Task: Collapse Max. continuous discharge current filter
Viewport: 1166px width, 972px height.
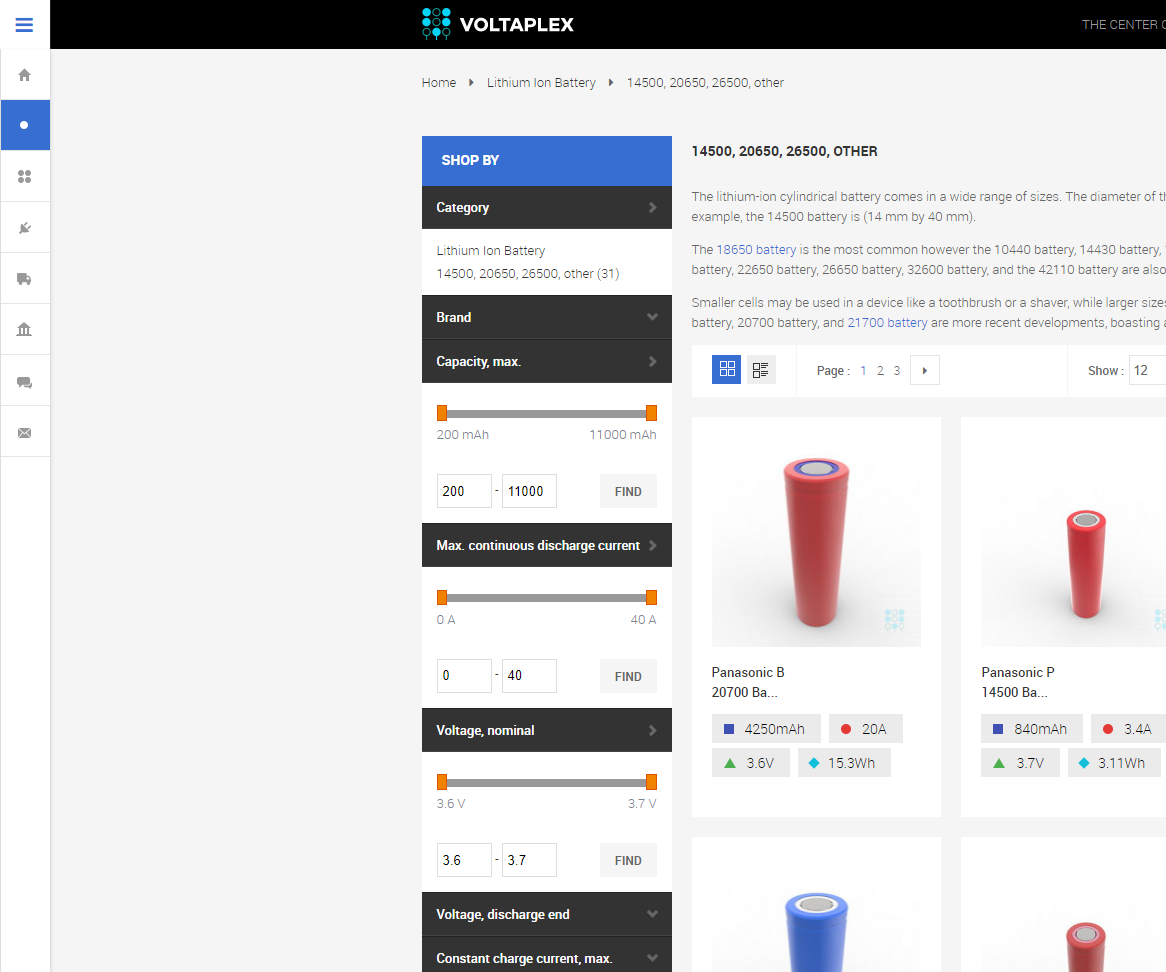Action: pyautogui.click(x=547, y=545)
